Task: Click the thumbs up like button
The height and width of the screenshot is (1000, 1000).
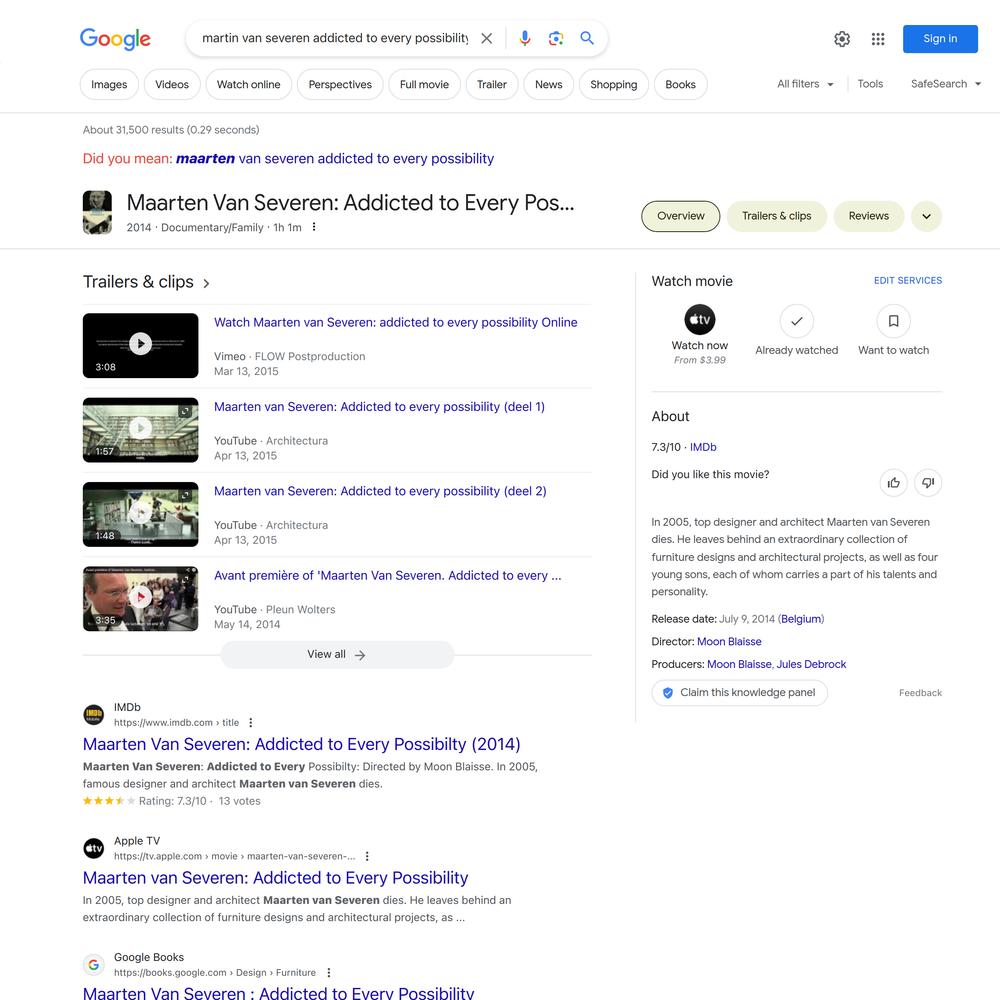Action: pos(893,483)
